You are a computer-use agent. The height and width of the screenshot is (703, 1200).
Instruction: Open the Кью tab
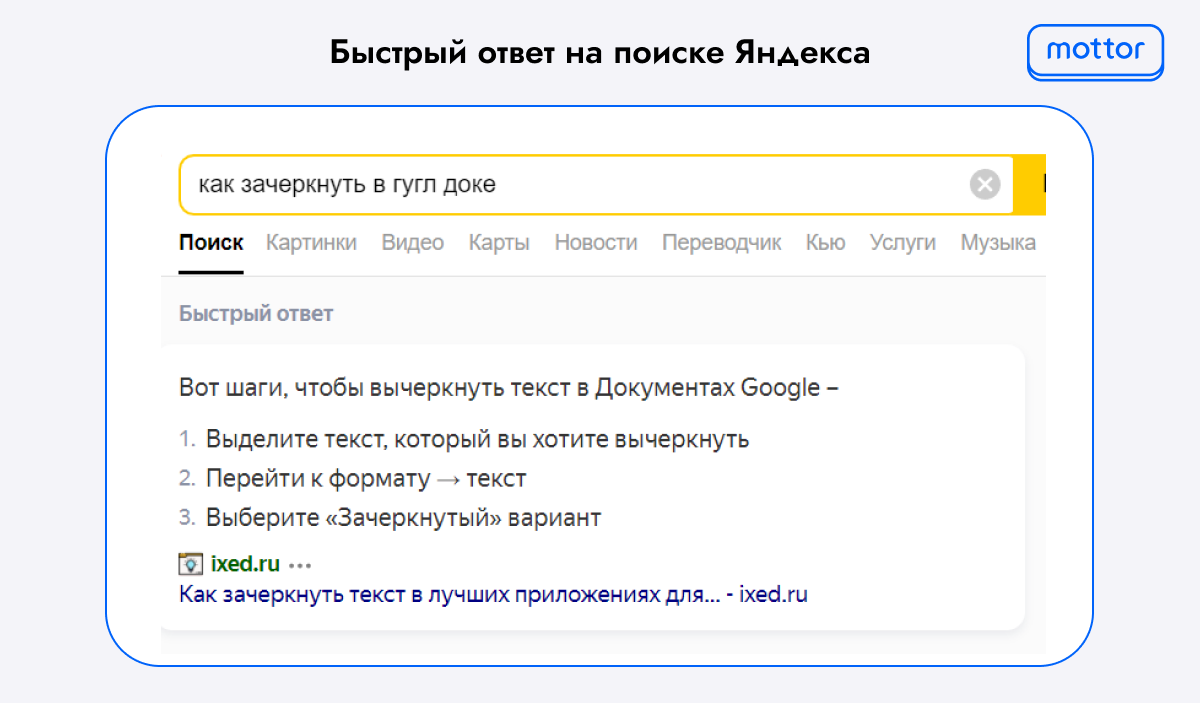pos(826,242)
